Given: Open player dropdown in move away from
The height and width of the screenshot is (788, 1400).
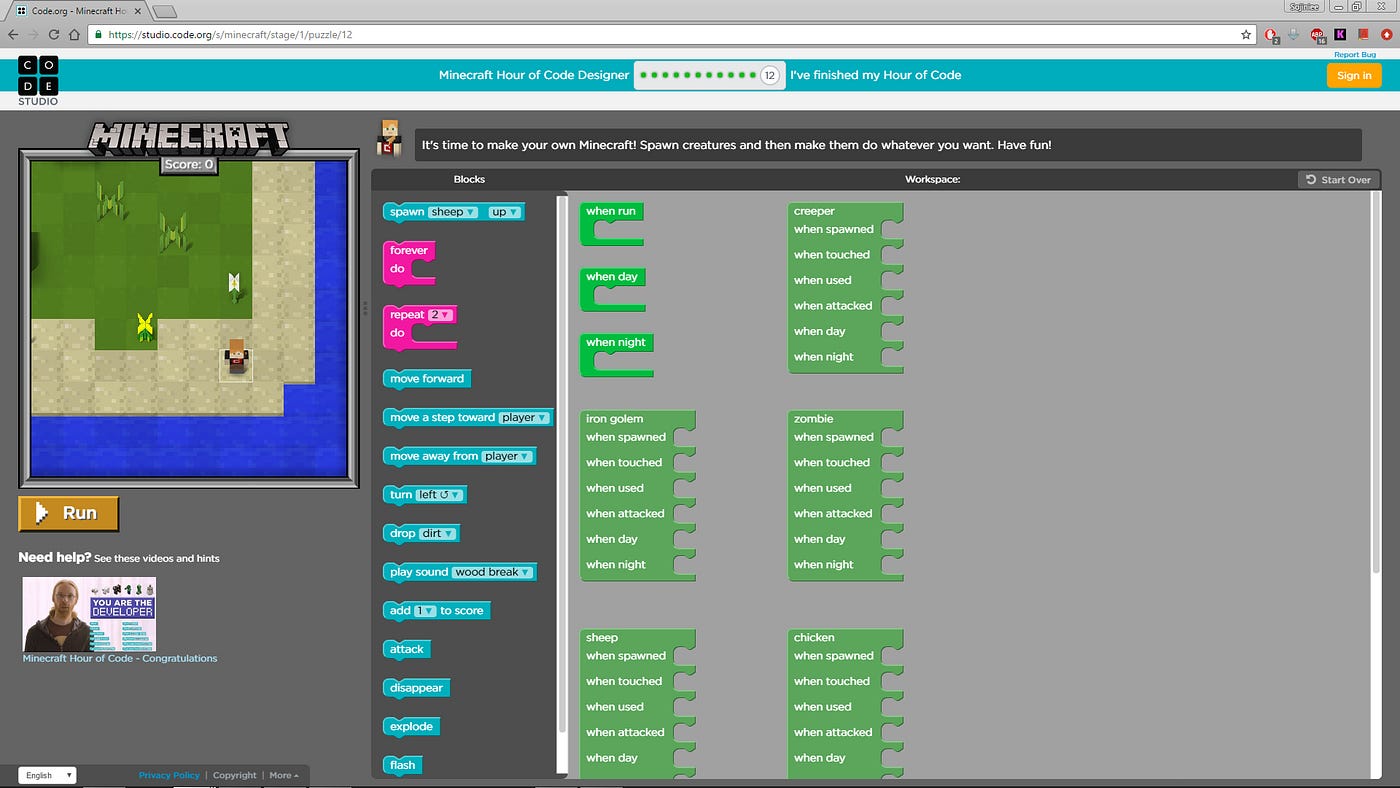Looking at the screenshot, I should [x=508, y=456].
